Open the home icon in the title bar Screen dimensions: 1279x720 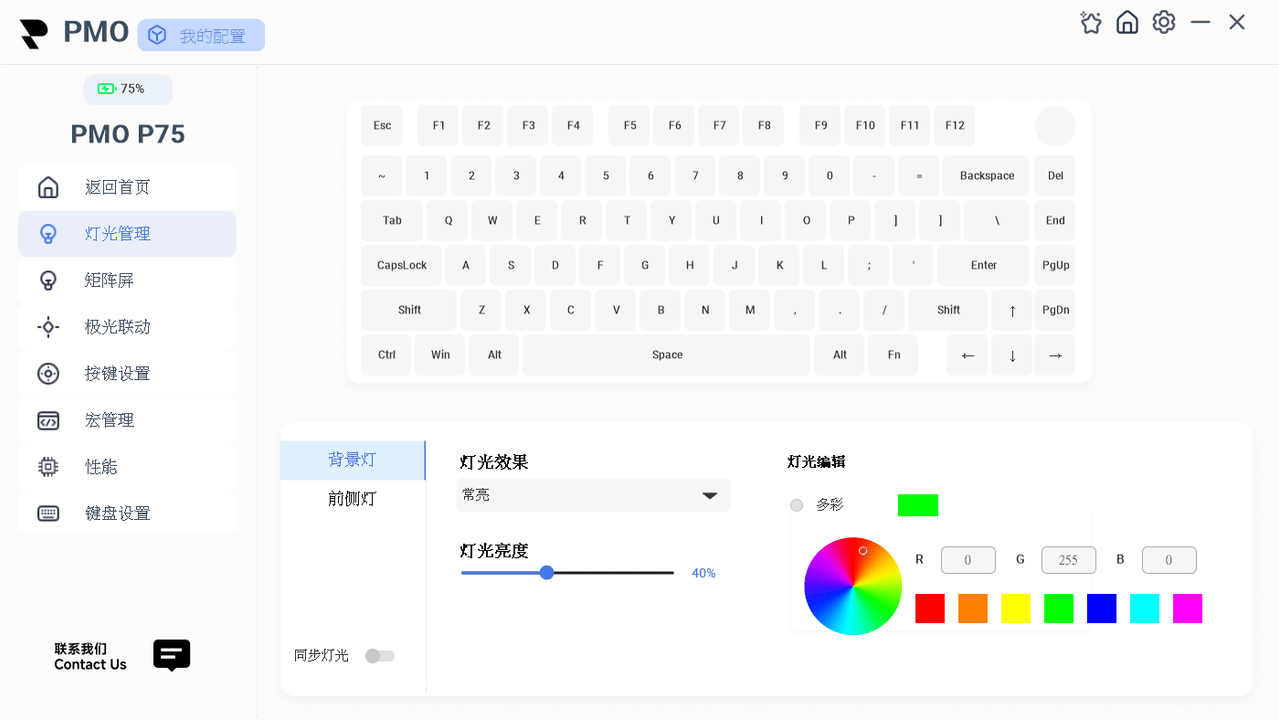tap(1127, 22)
